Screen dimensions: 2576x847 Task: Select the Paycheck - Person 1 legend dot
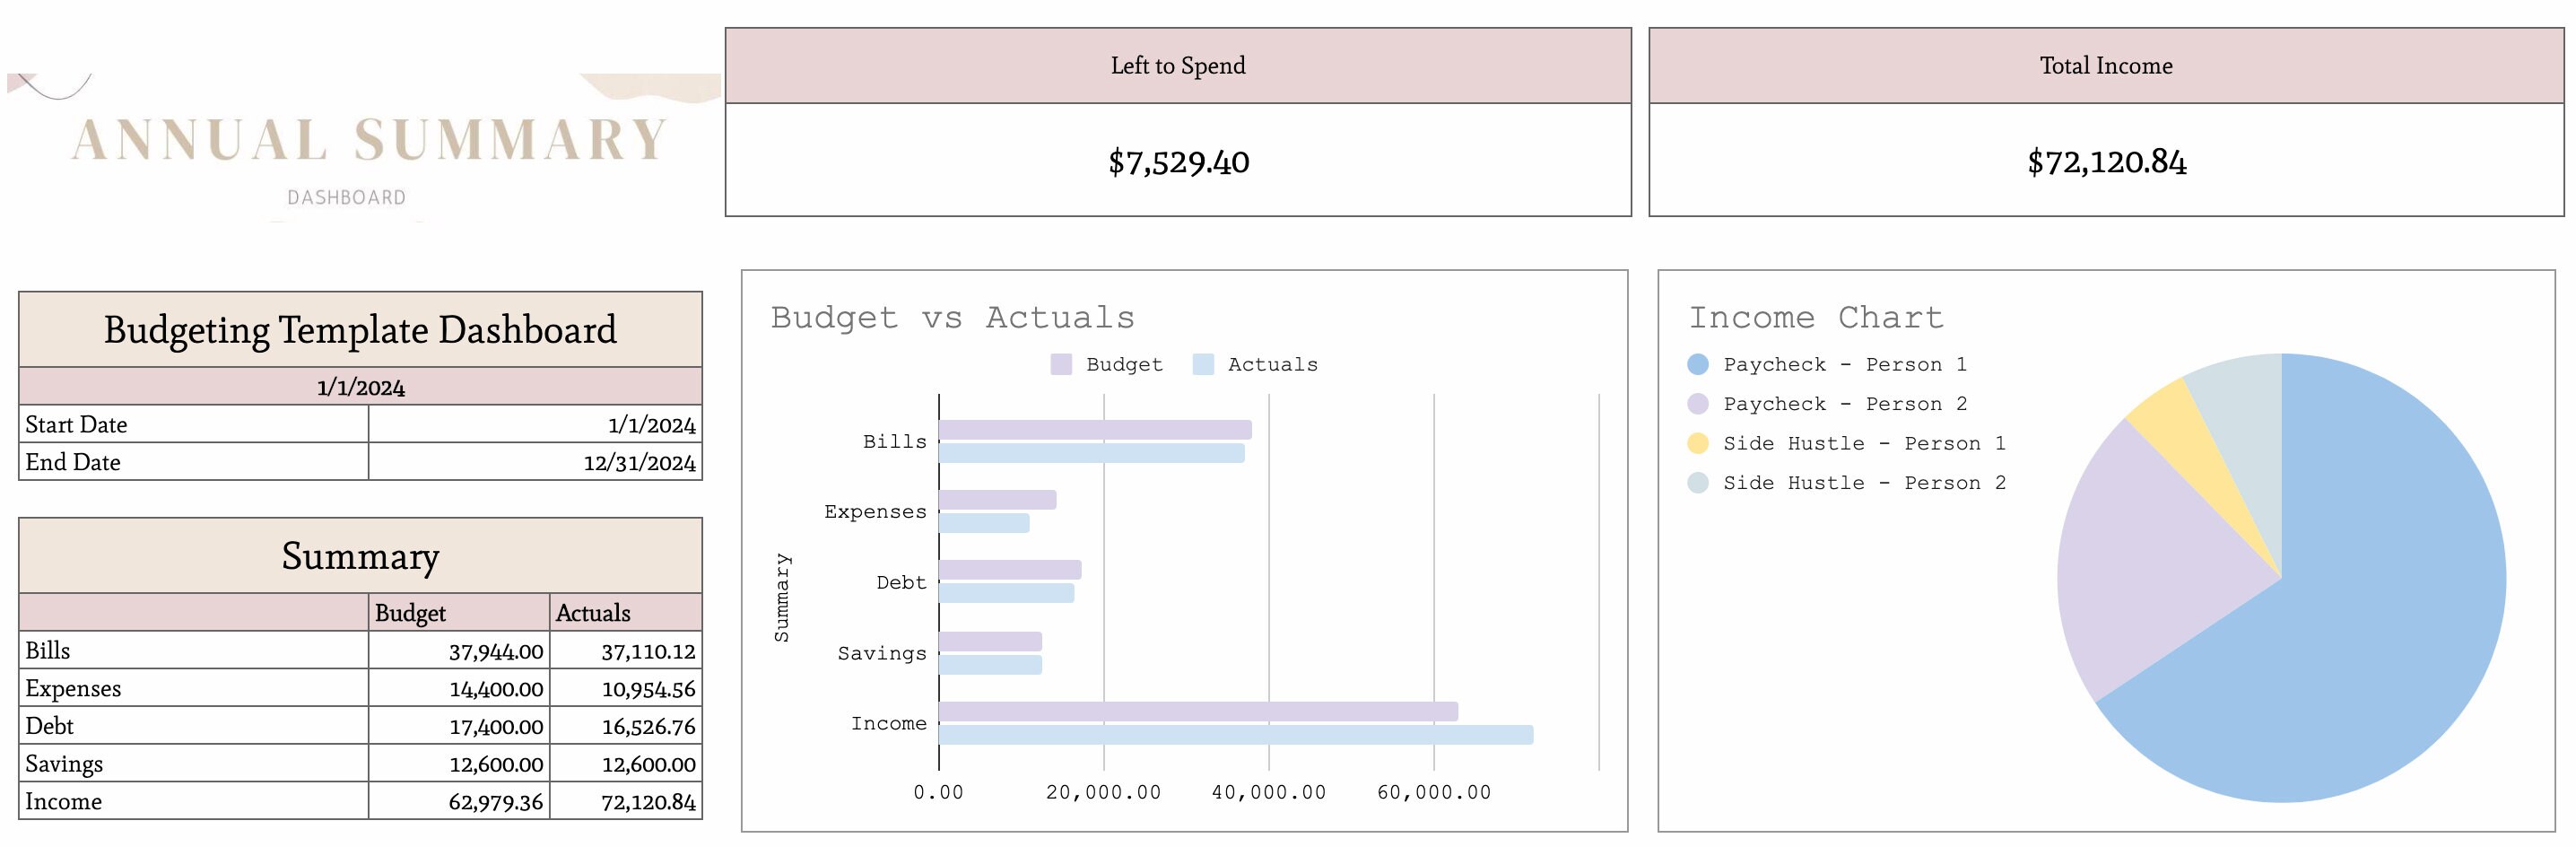1697,365
